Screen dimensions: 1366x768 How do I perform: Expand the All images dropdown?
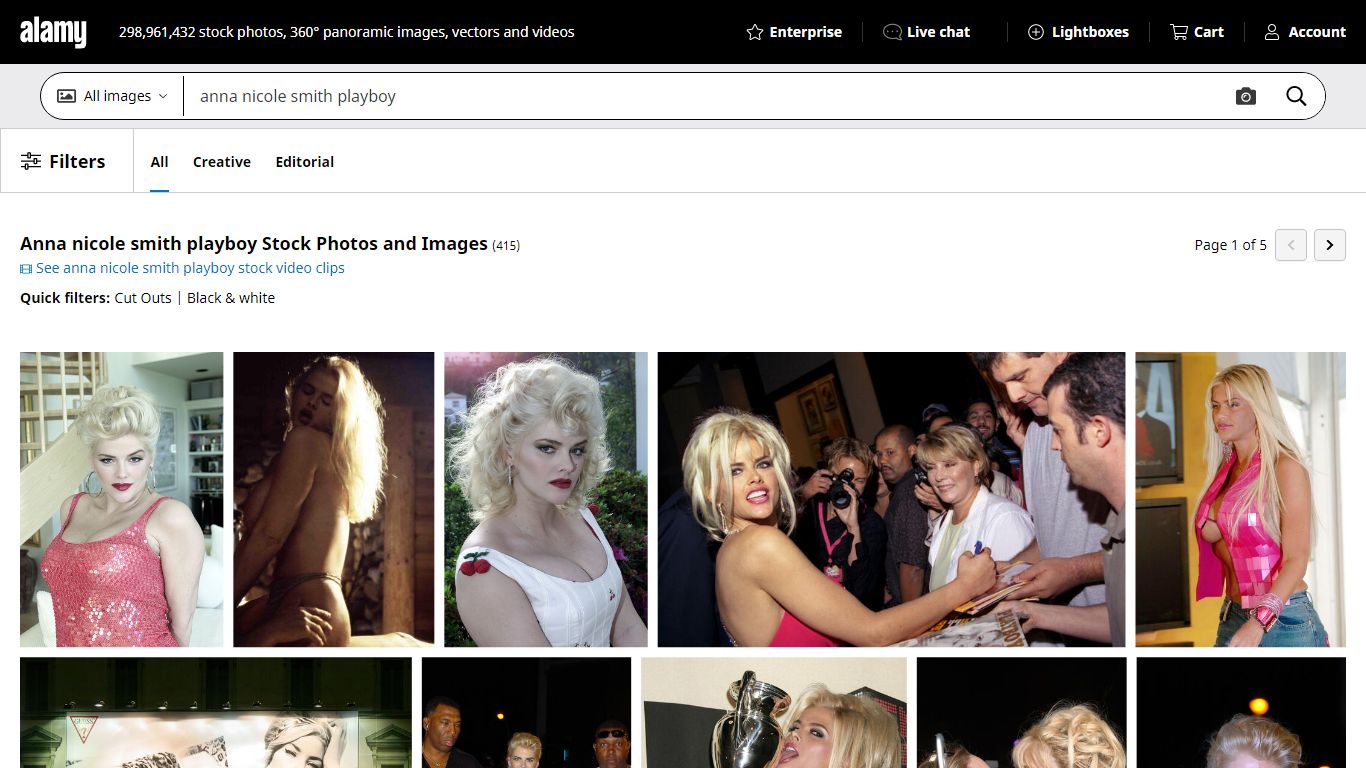pos(112,96)
